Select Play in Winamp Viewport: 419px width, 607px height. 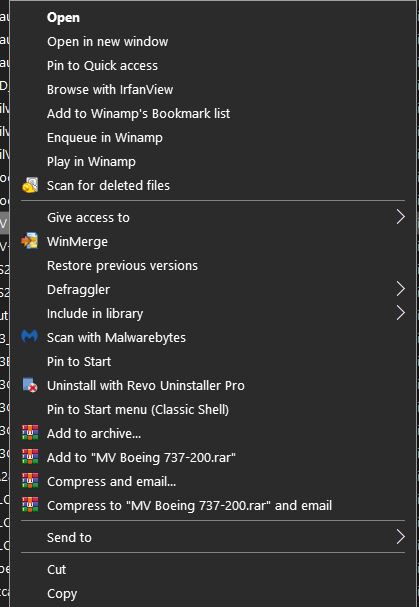pos(91,161)
